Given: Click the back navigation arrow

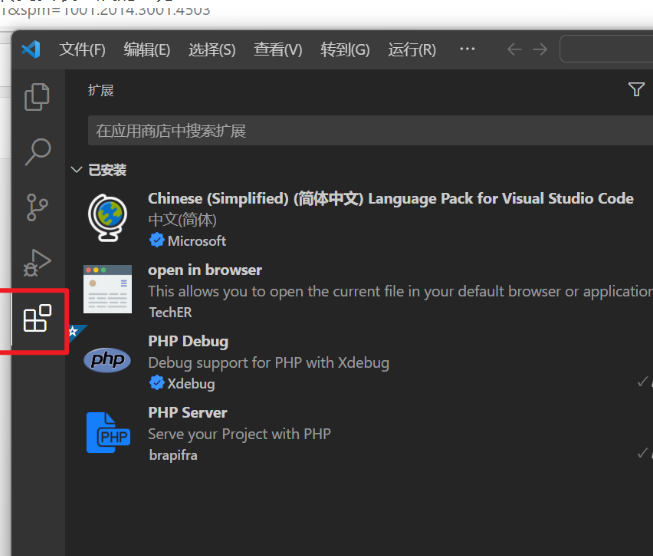Looking at the screenshot, I should [515, 49].
